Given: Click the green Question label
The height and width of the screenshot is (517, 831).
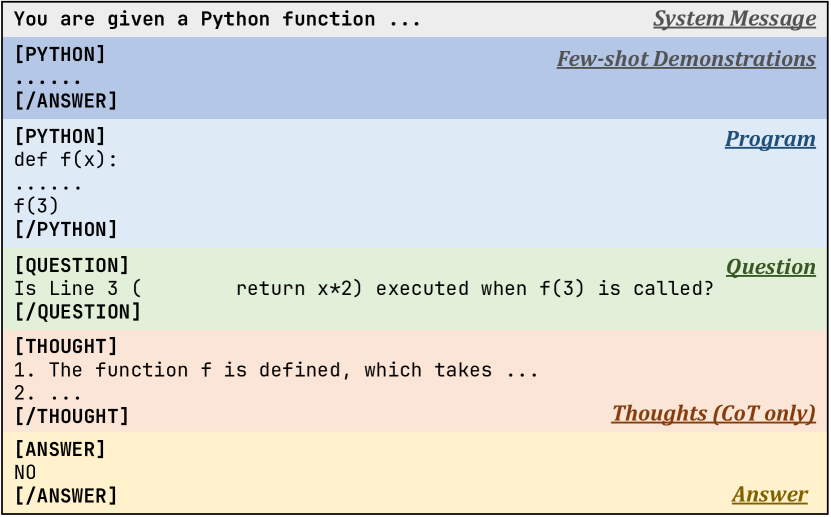Looking at the screenshot, I should pyautogui.click(x=770, y=267).
